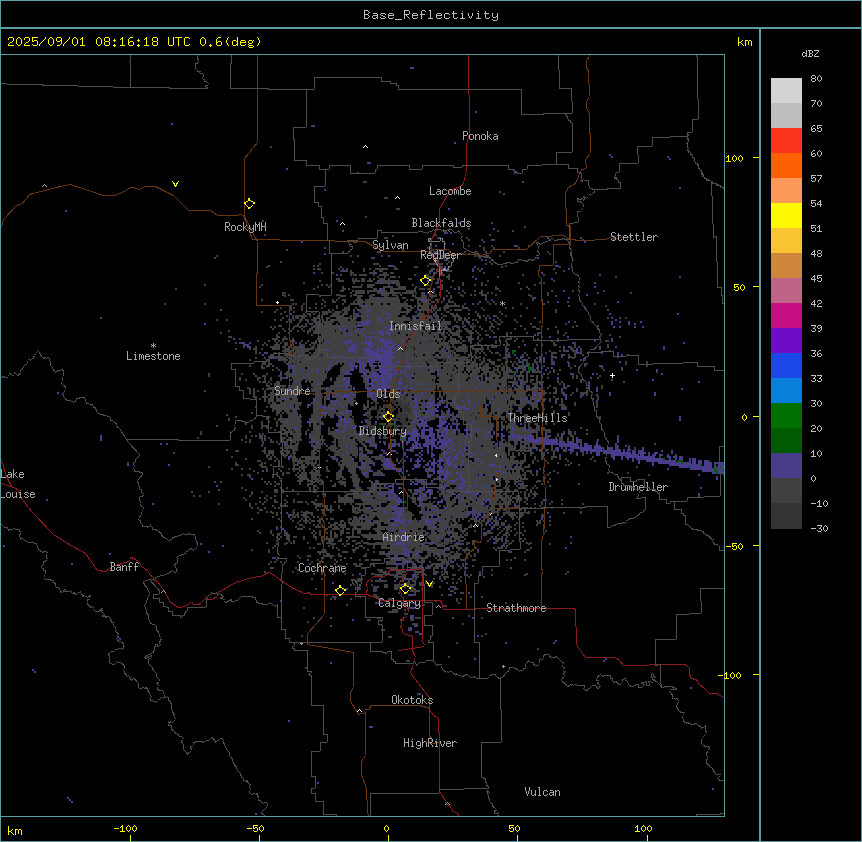Click the Innisfail city label
The width and height of the screenshot is (862, 842).
[x=415, y=326]
